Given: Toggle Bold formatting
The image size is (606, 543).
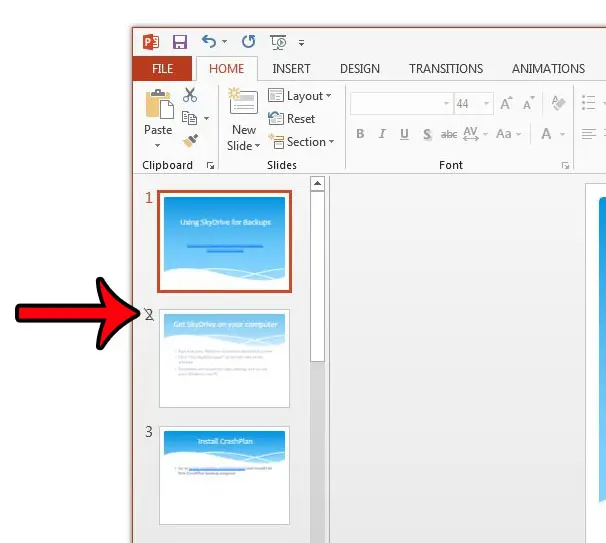Looking at the screenshot, I should (360, 134).
